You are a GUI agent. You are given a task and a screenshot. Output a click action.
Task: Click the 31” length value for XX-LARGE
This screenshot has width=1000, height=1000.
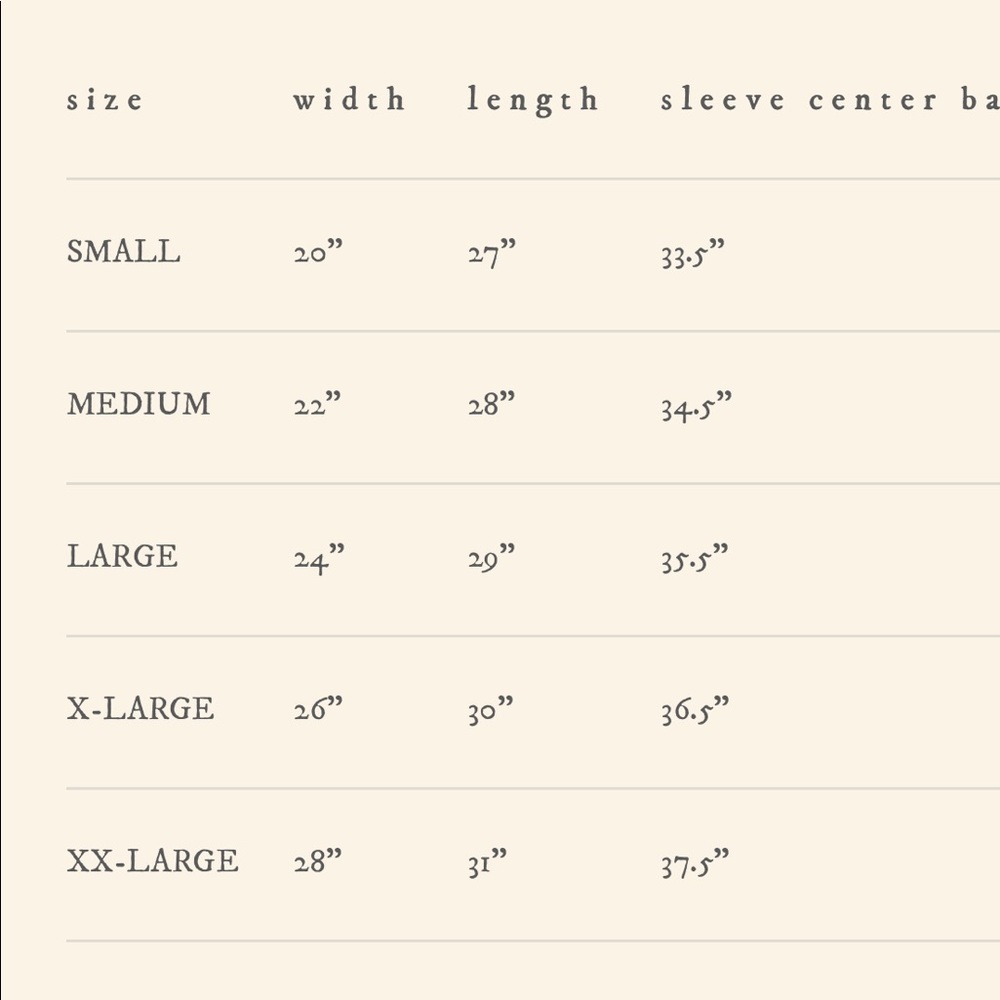(x=487, y=862)
